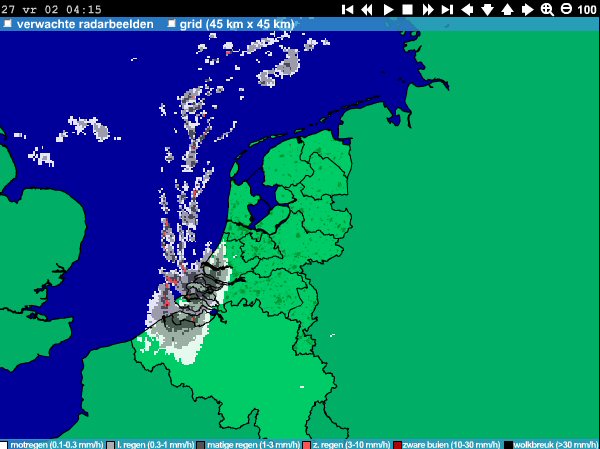Click the 'zware buien (10-30 mm/h)' legend text
This screenshot has height=449, width=600.
click(452, 445)
